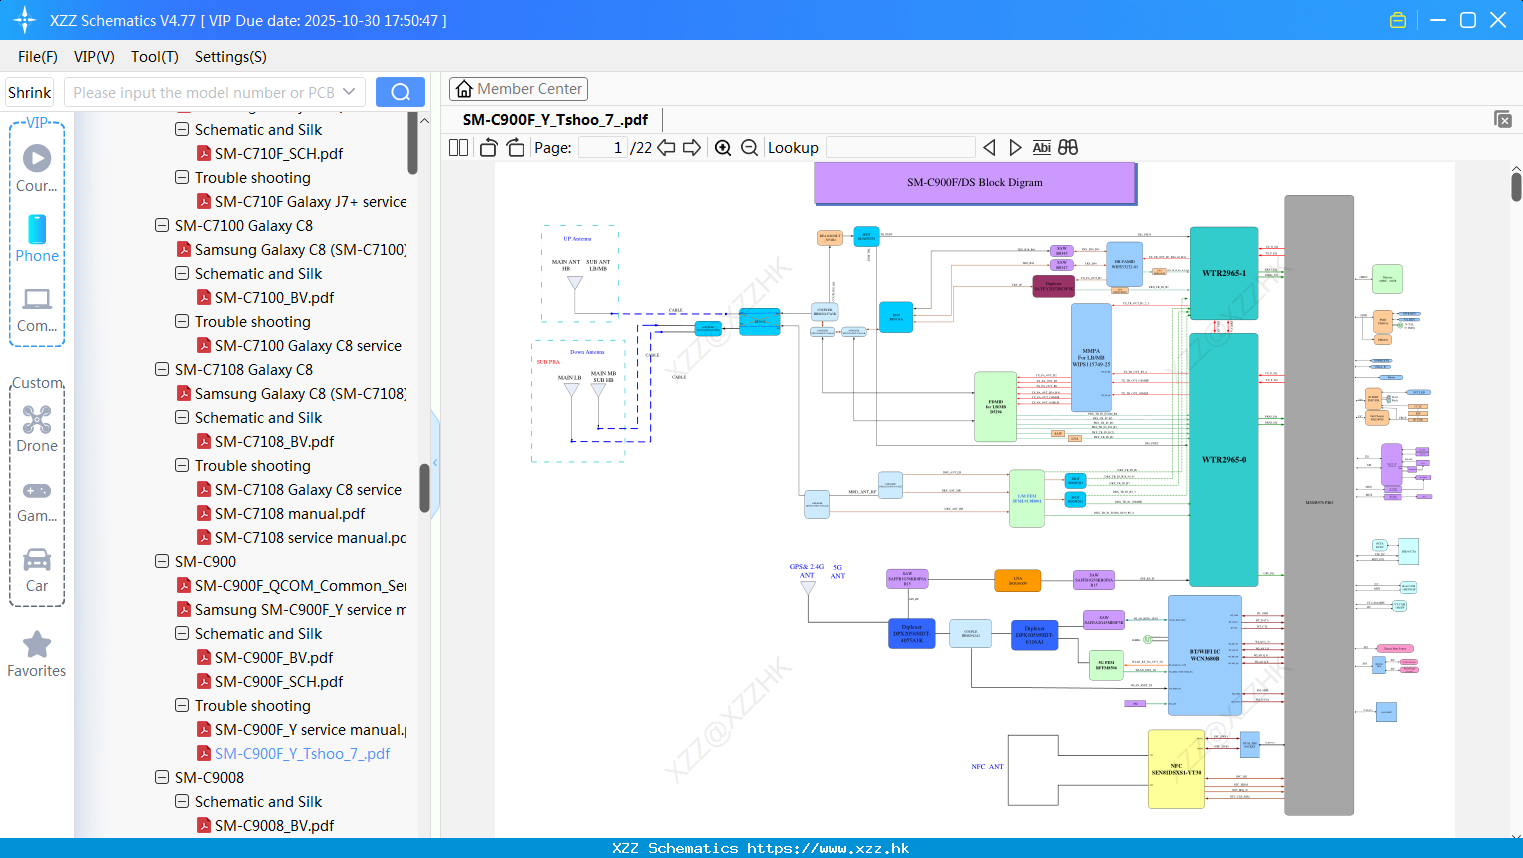Collapse the SM-C9008 tree node

162,777
